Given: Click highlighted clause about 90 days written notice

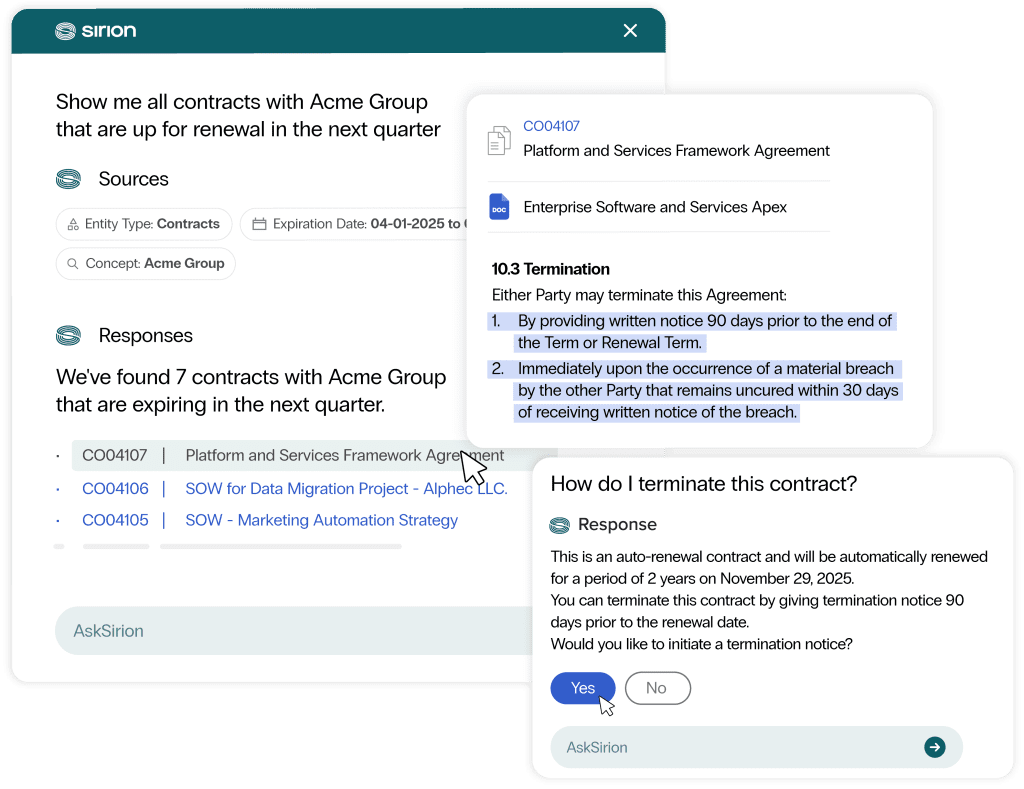Looking at the screenshot, I should 692,332.
